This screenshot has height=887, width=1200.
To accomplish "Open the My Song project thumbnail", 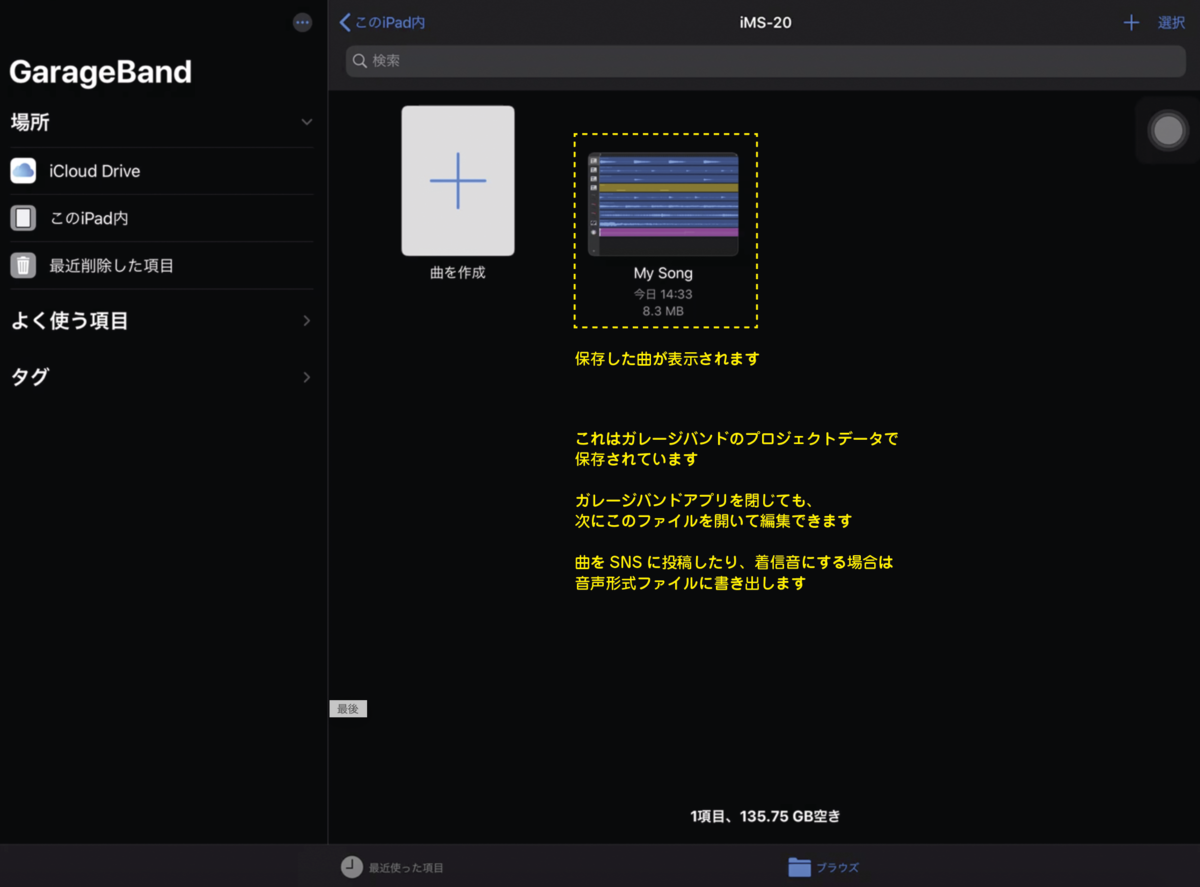I will pyautogui.click(x=663, y=205).
